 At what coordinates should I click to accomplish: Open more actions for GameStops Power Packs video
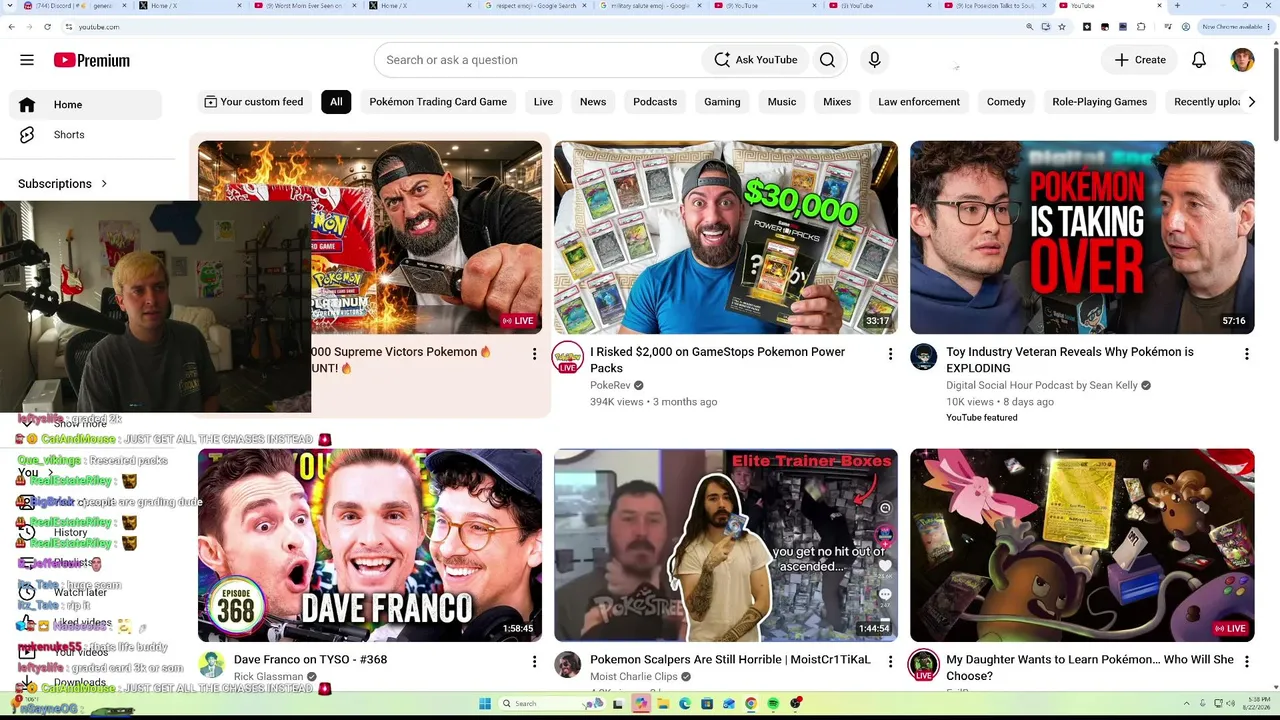(890, 354)
